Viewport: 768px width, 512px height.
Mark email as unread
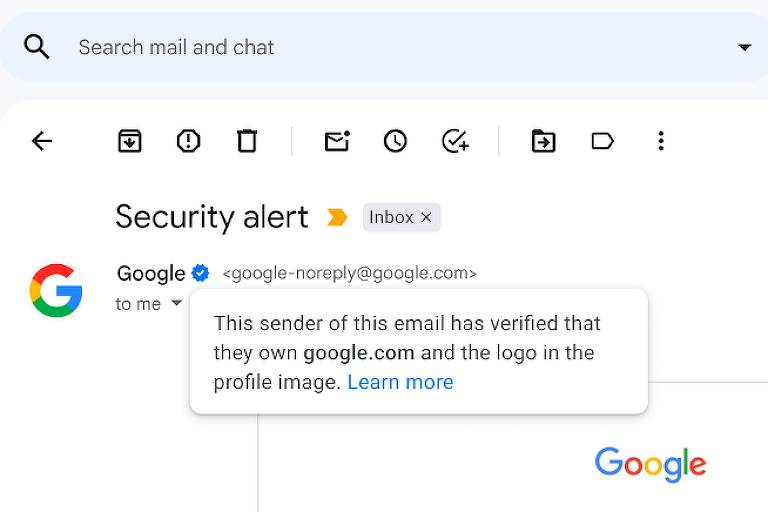[337, 141]
